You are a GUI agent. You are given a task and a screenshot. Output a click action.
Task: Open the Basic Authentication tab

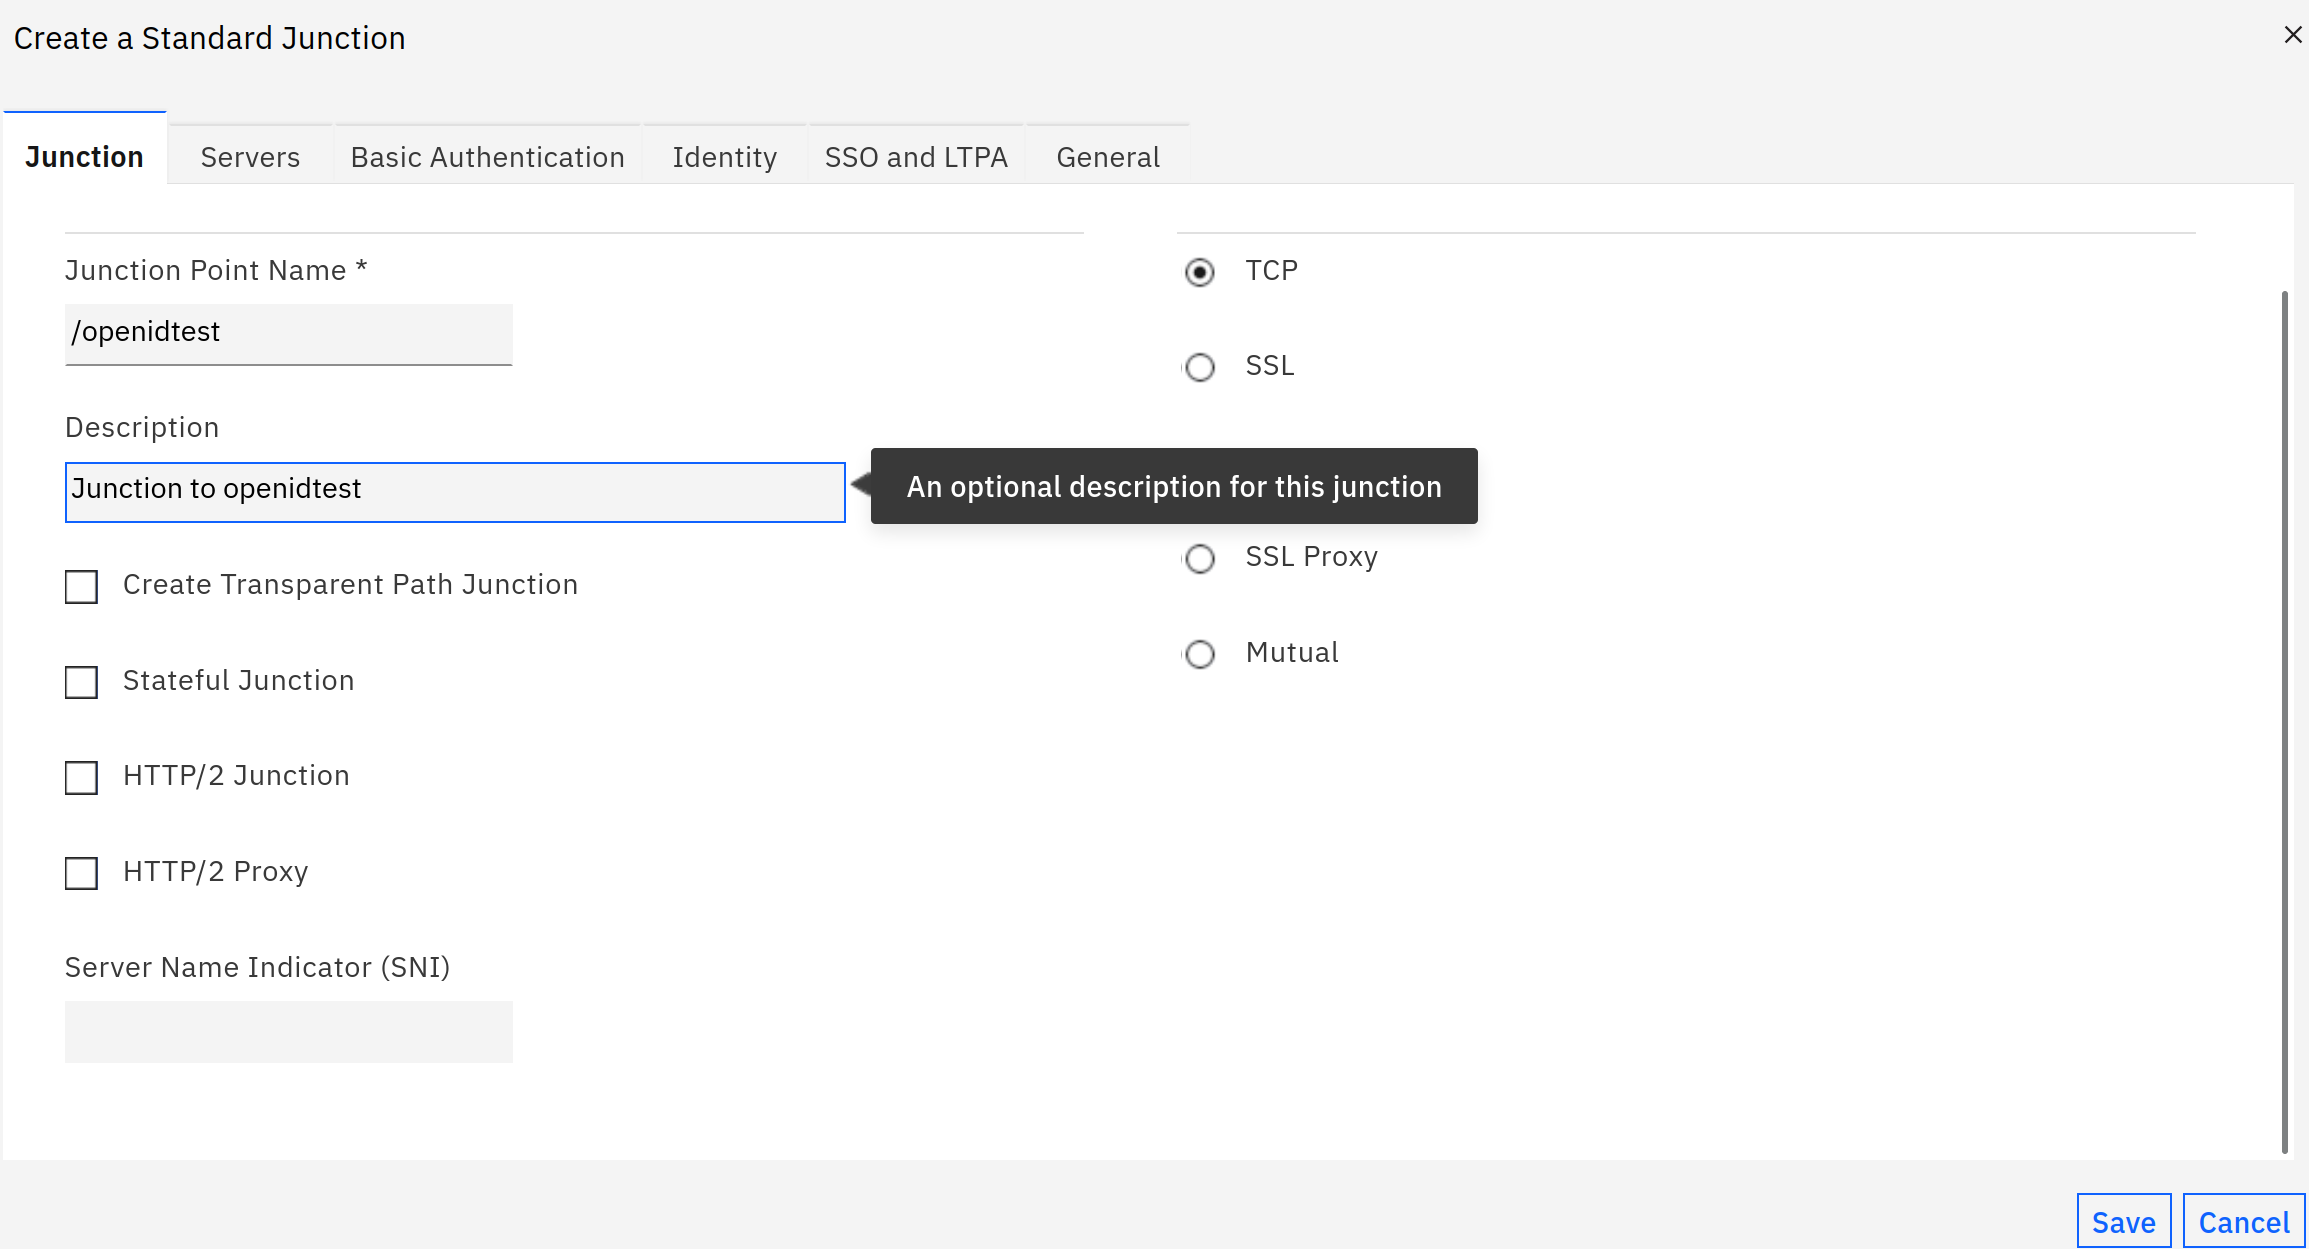[x=487, y=157]
